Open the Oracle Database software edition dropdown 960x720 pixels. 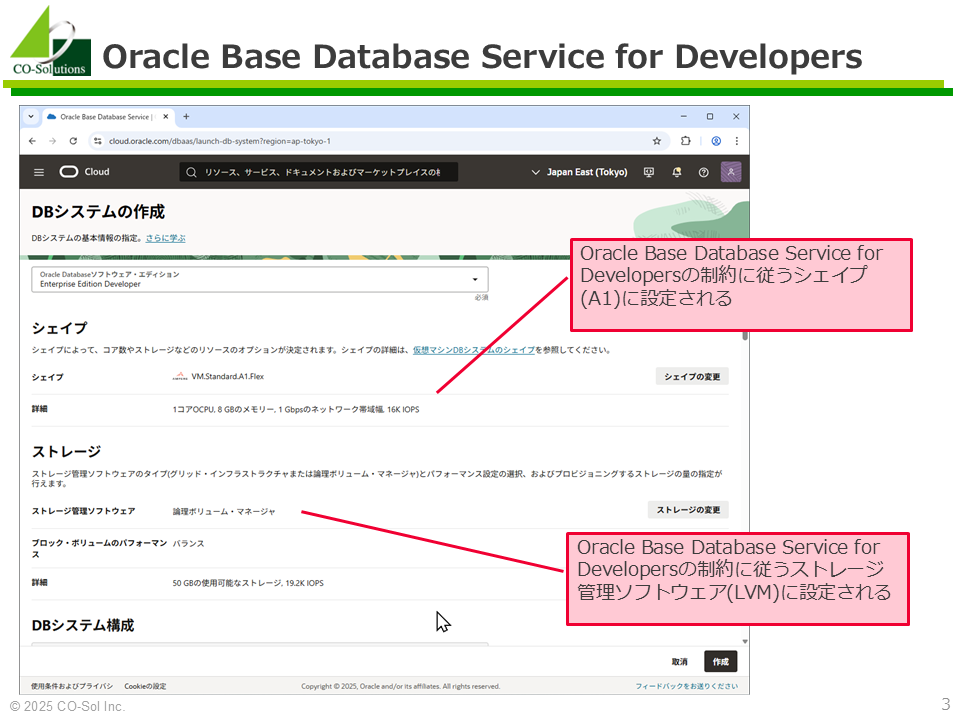(260, 279)
